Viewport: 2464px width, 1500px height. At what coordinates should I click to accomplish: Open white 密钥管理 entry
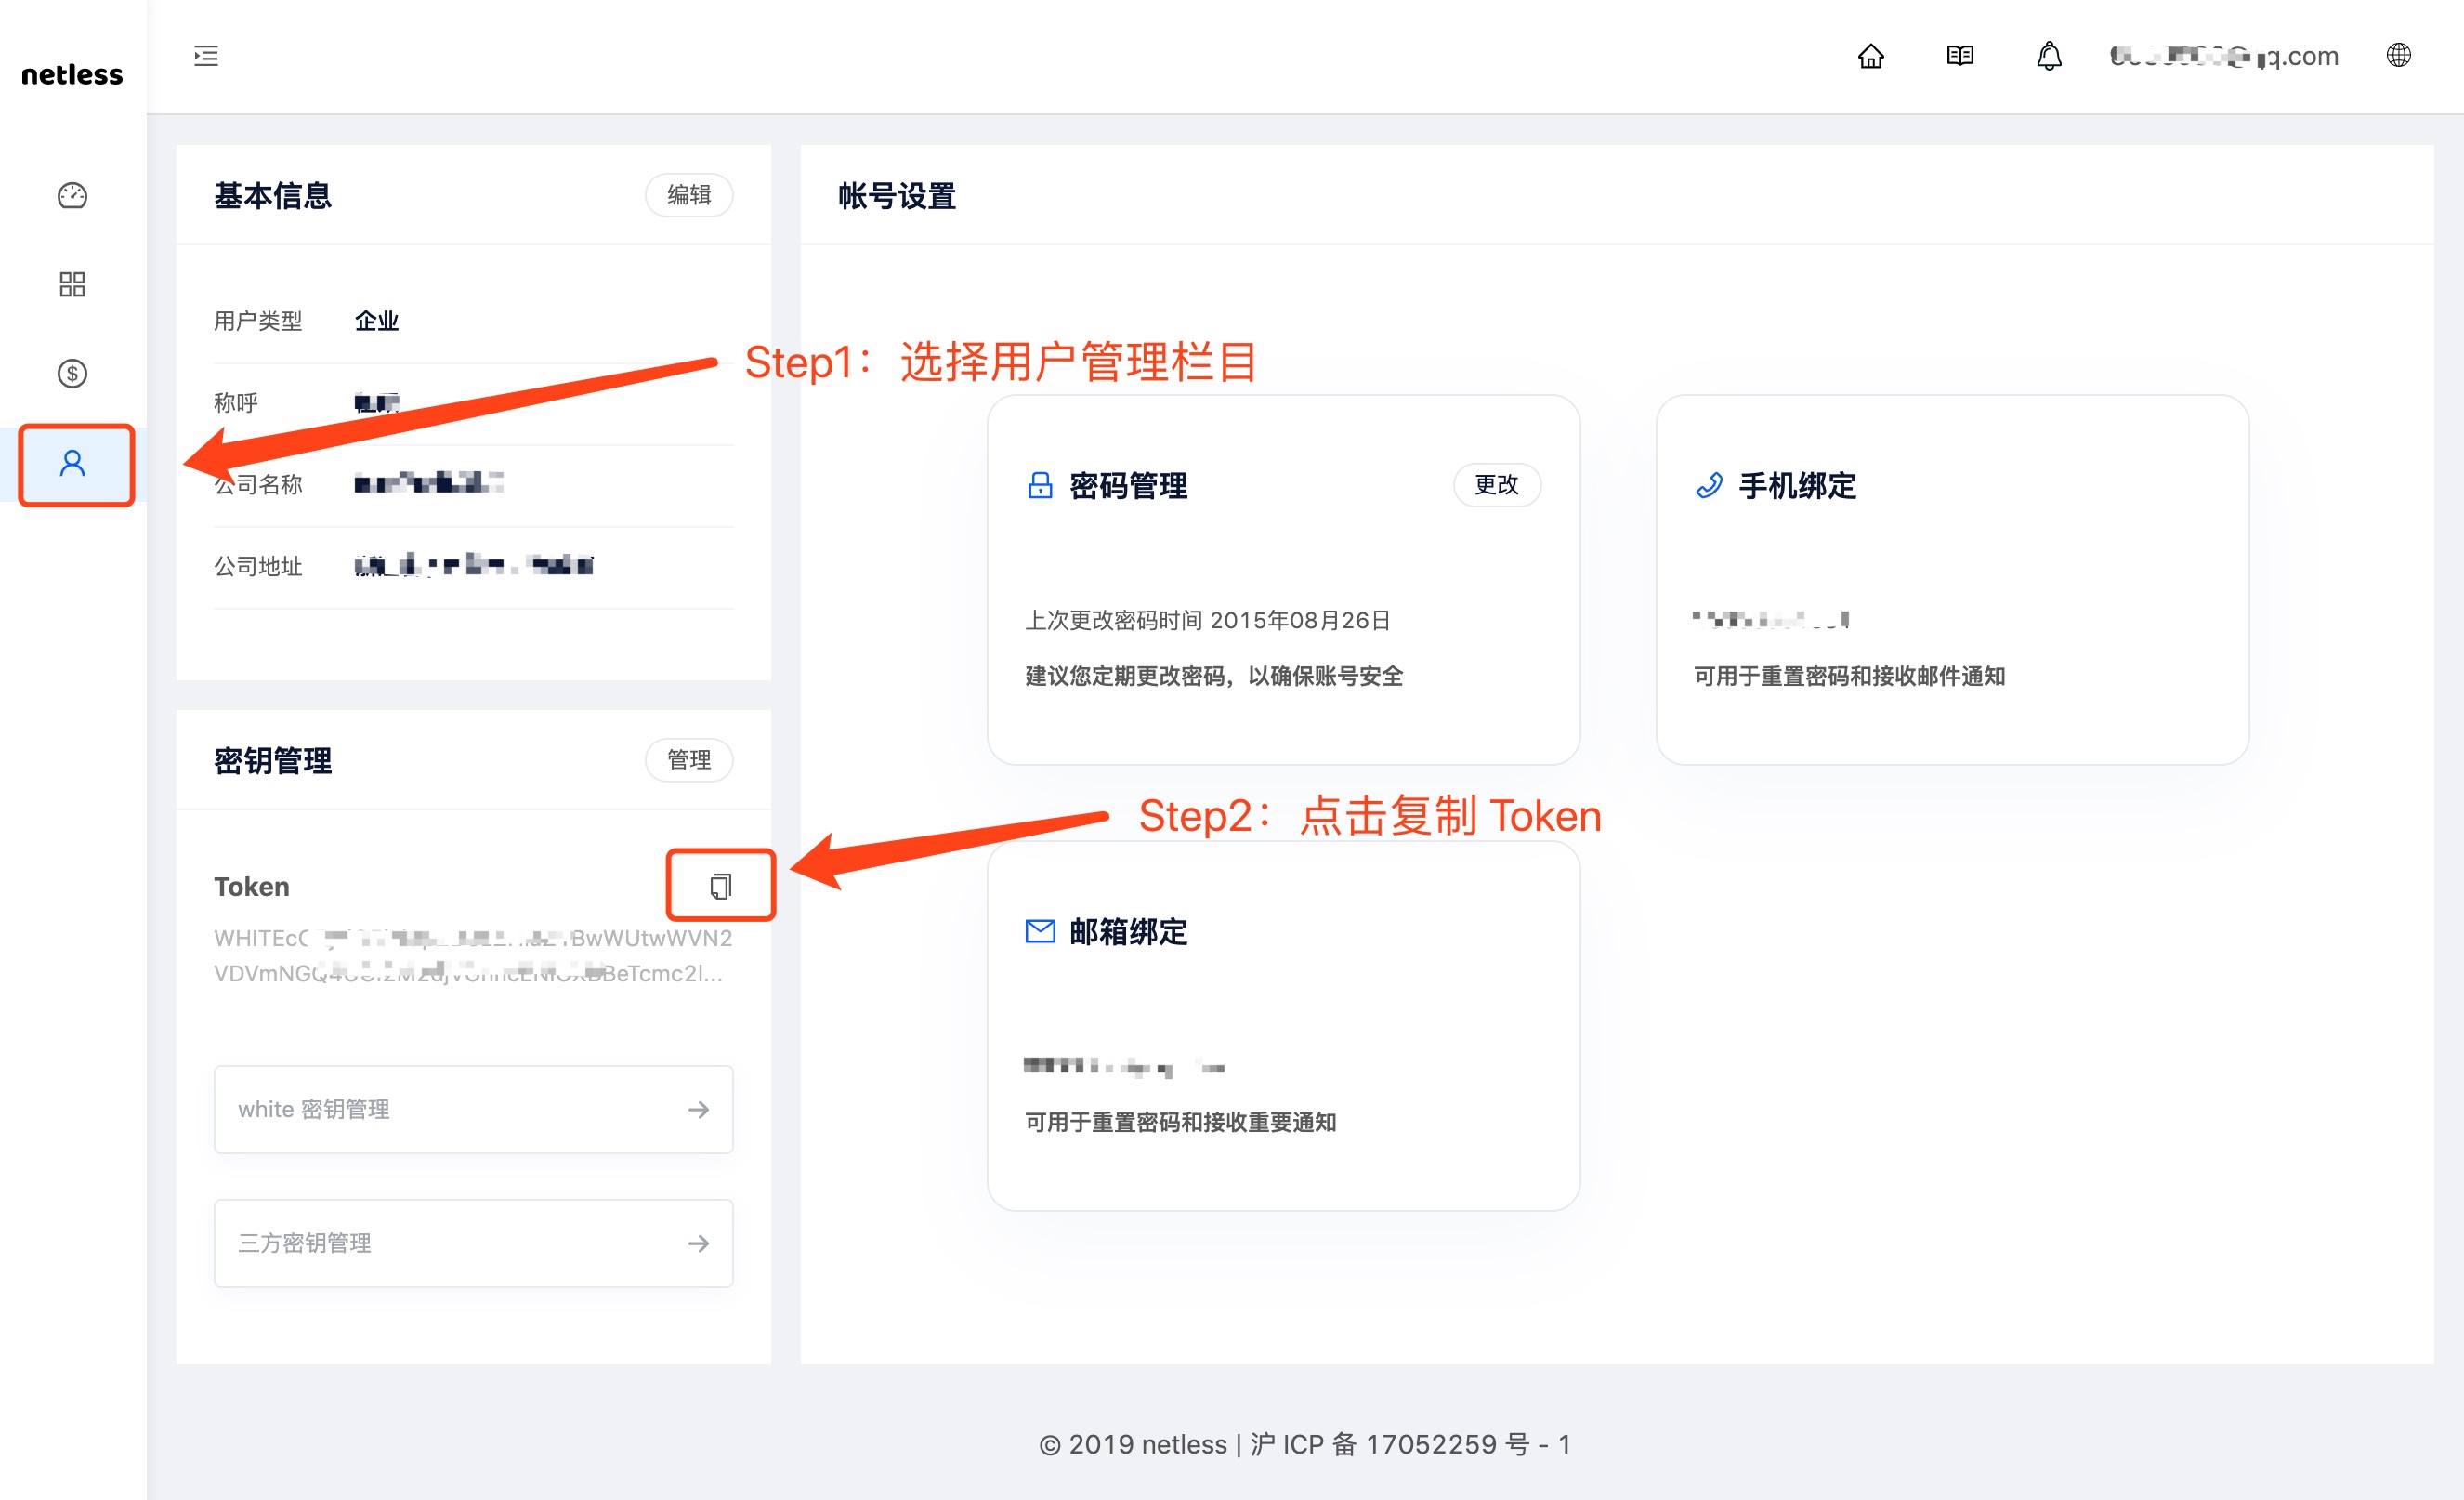coord(473,1109)
